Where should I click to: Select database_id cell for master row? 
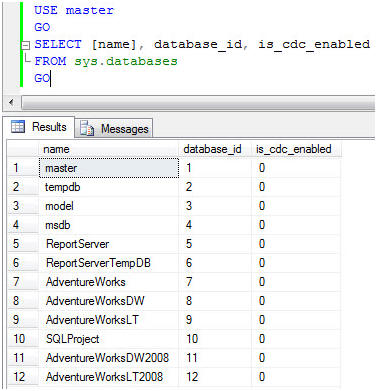click(215, 168)
